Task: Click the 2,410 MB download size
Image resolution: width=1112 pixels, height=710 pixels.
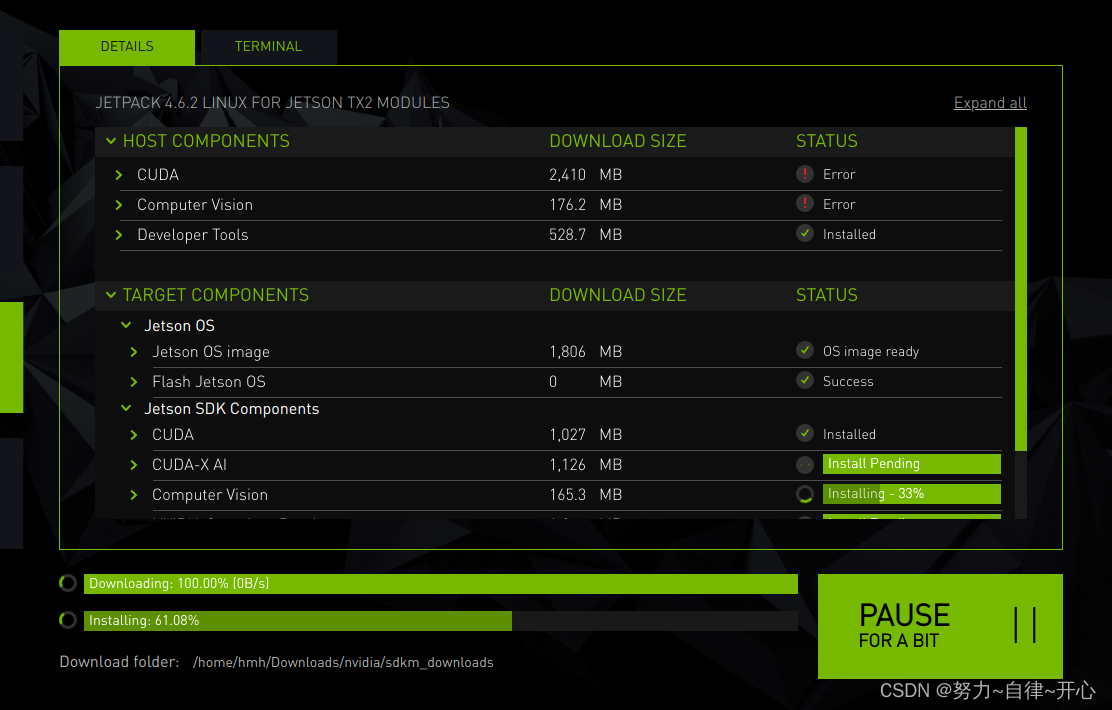Action: (x=585, y=174)
